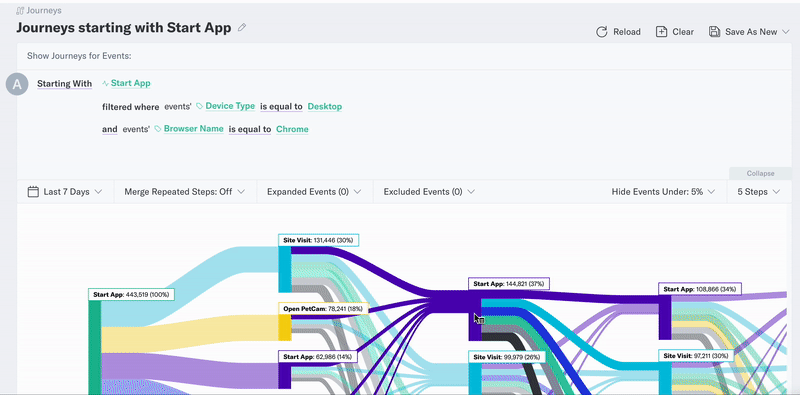Viewport: 800px width, 395px height.
Task: Change the first 'is equal to' operator
Action: tap(281, 107)
